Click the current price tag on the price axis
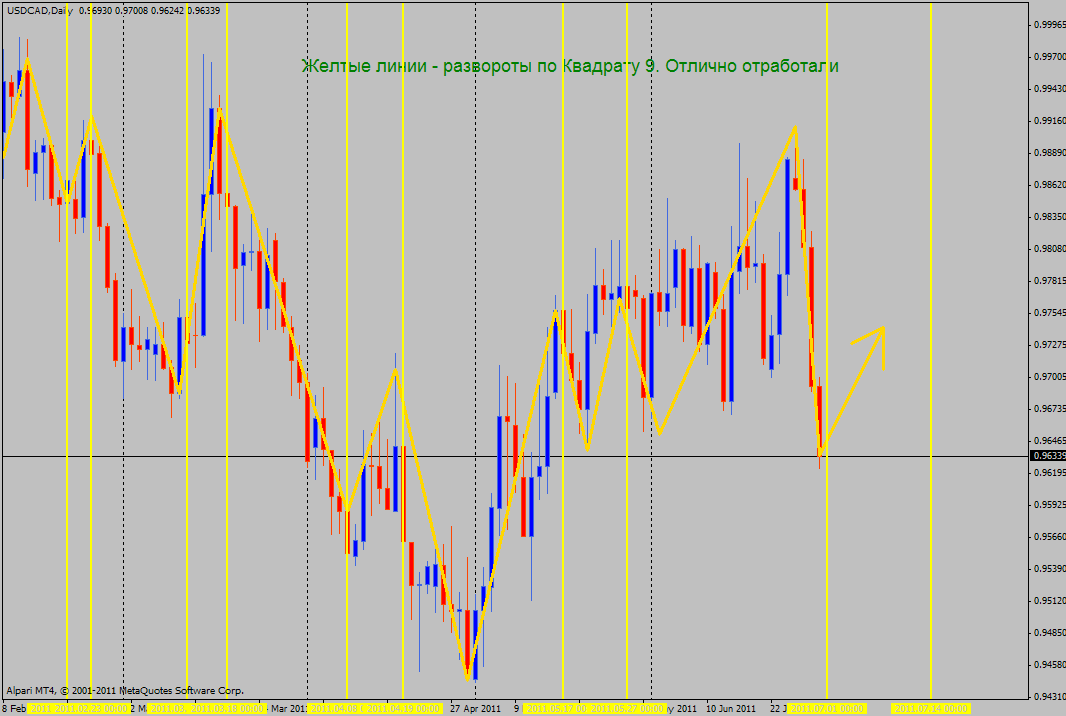This screenshot has width=1066, height=716. point(1046,456)
